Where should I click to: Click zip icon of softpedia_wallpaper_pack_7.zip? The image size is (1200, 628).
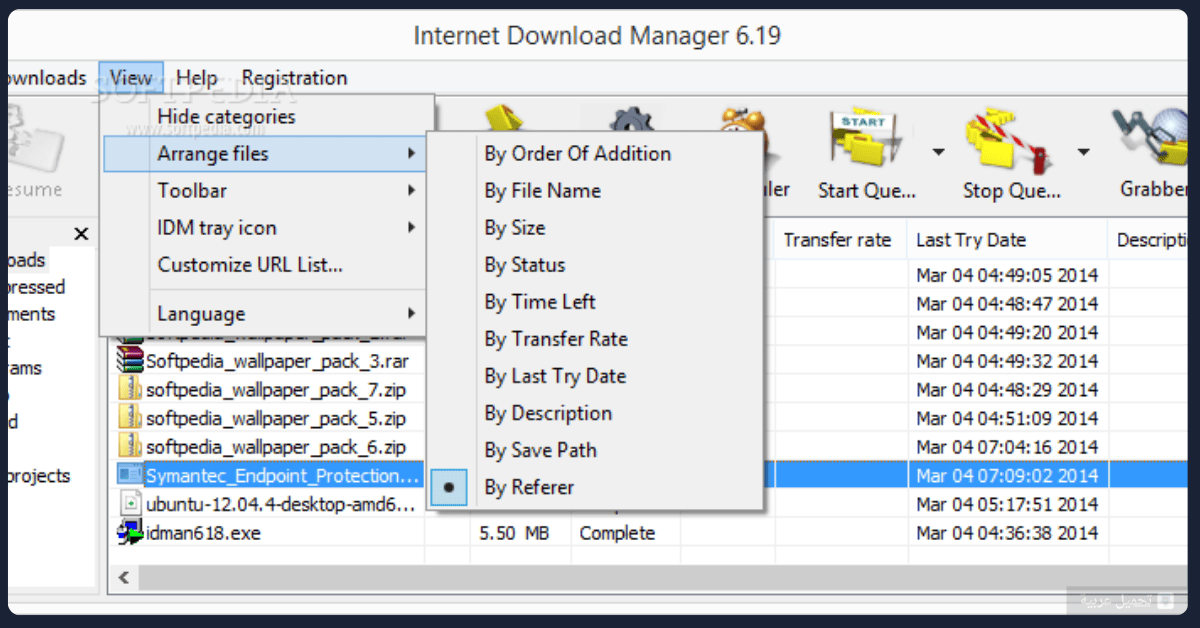click(x=129, y=389)
